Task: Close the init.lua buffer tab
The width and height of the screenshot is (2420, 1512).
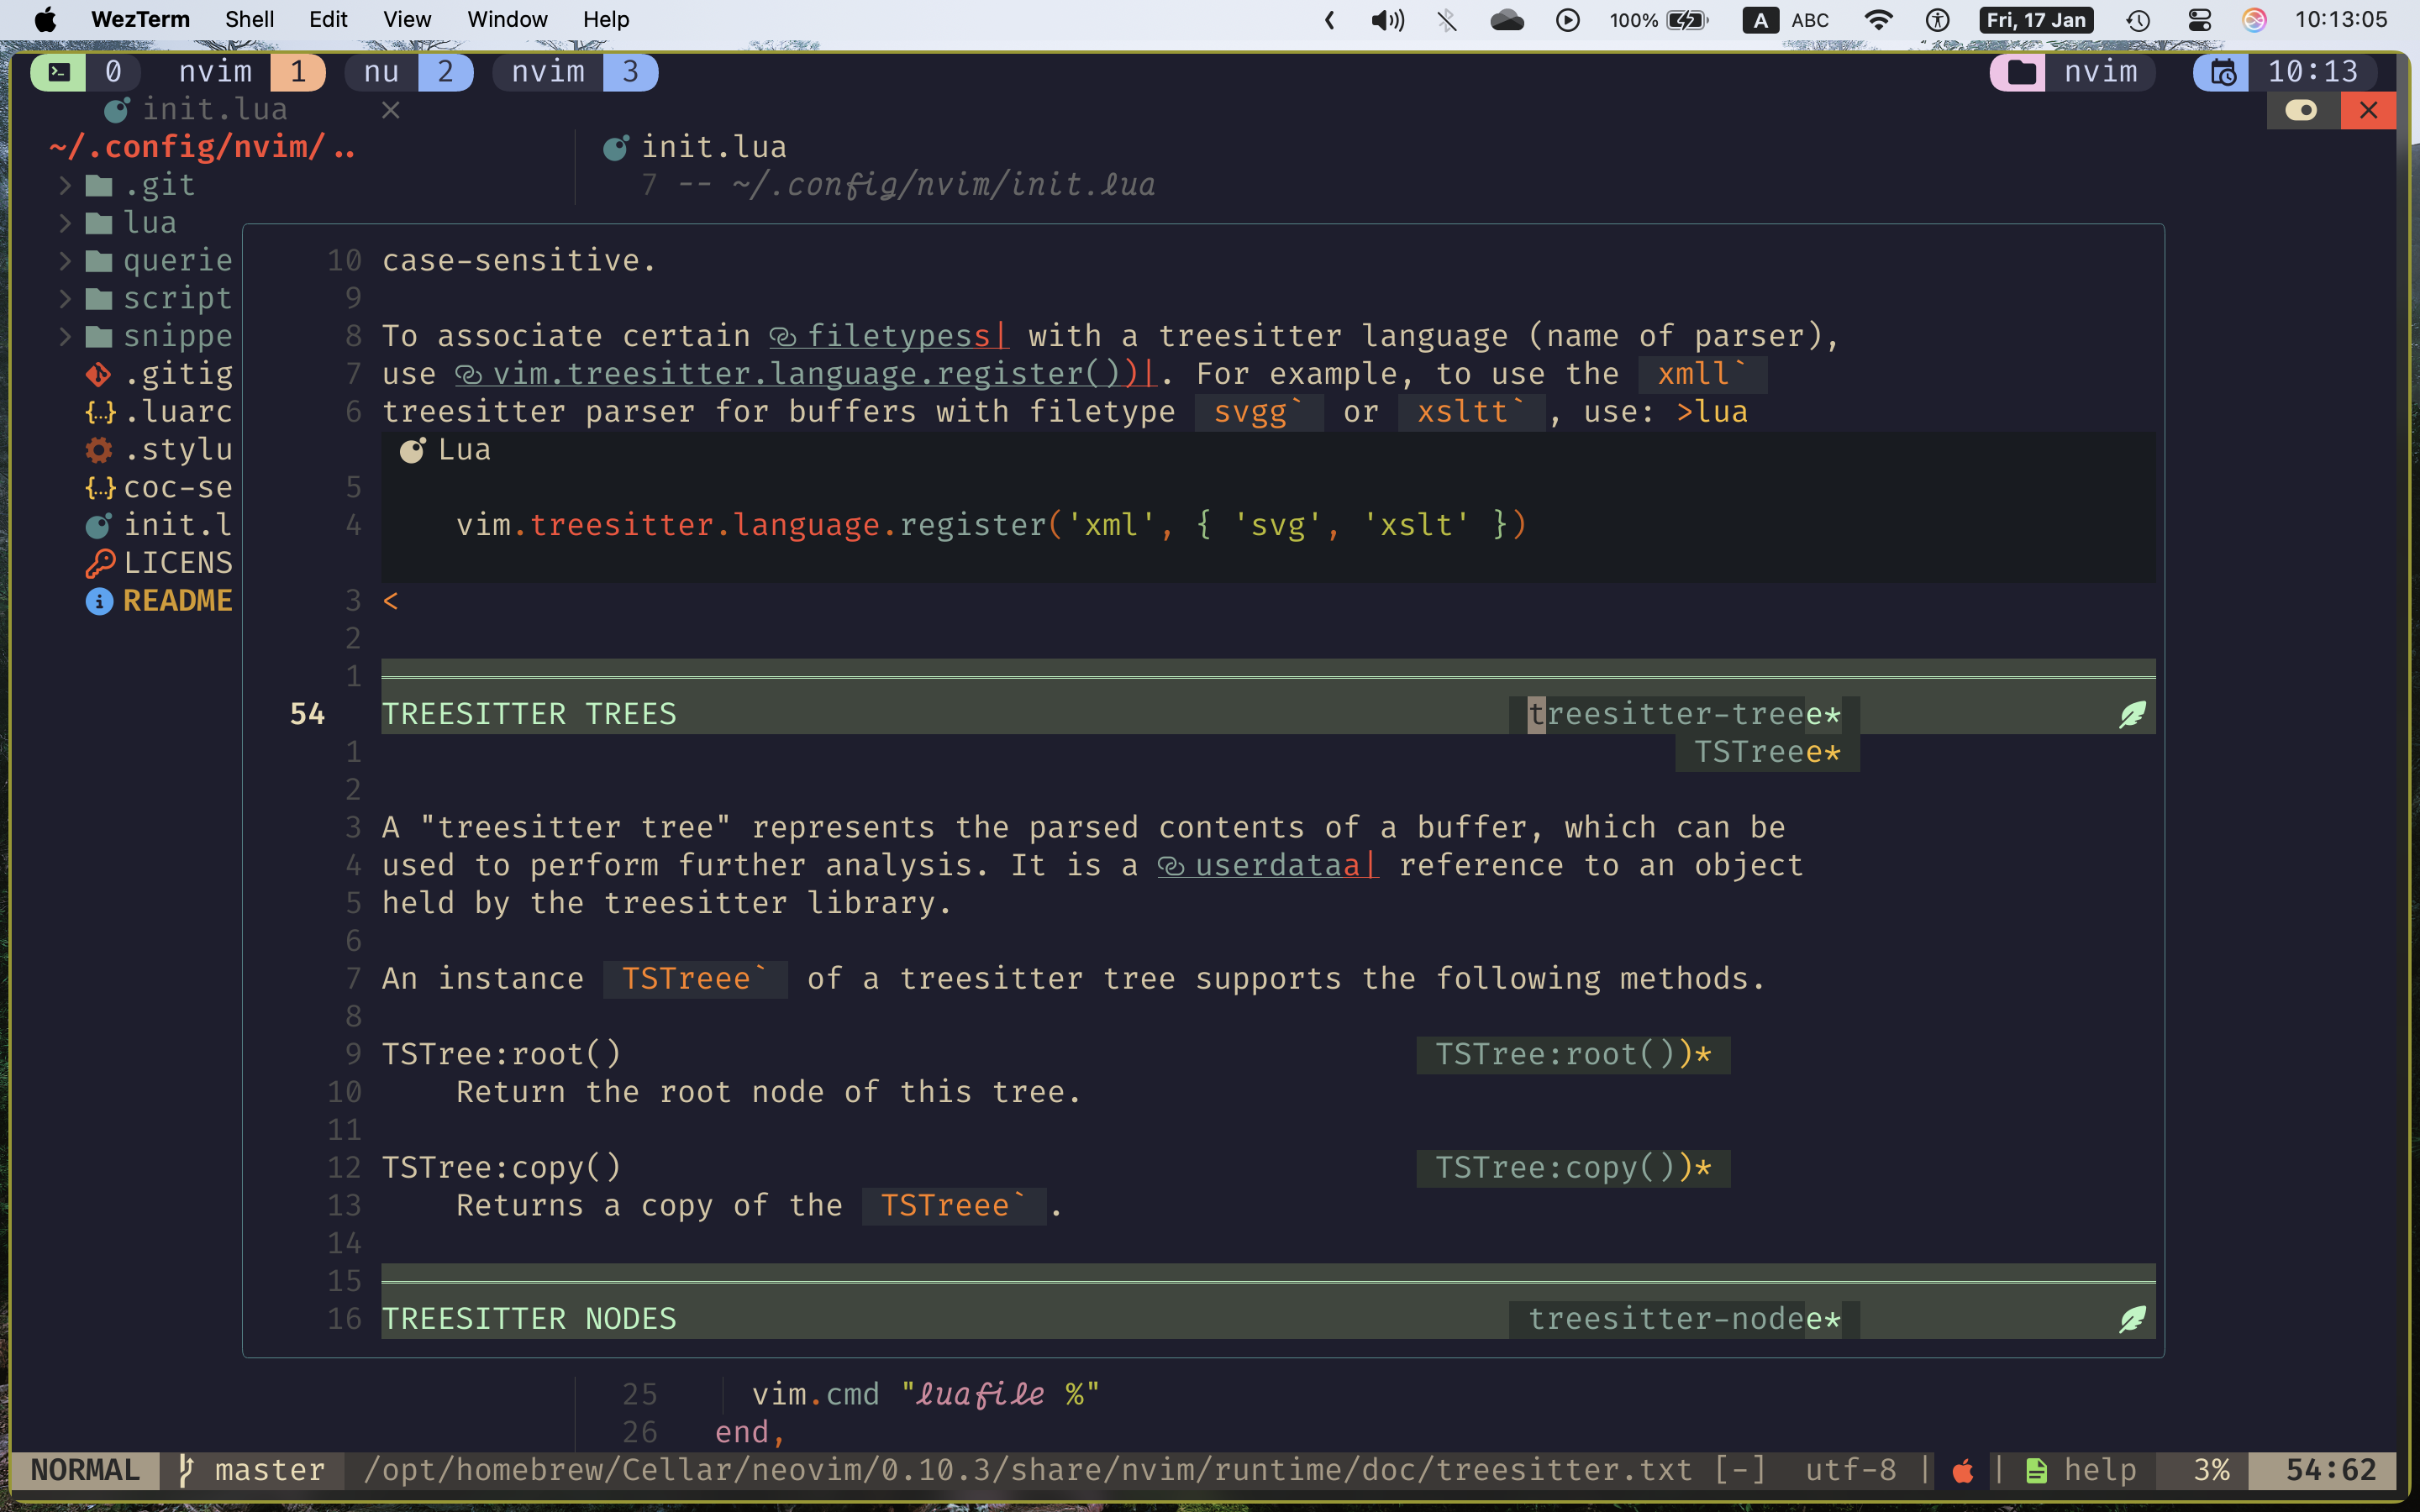Action: (x=391, y=110)
